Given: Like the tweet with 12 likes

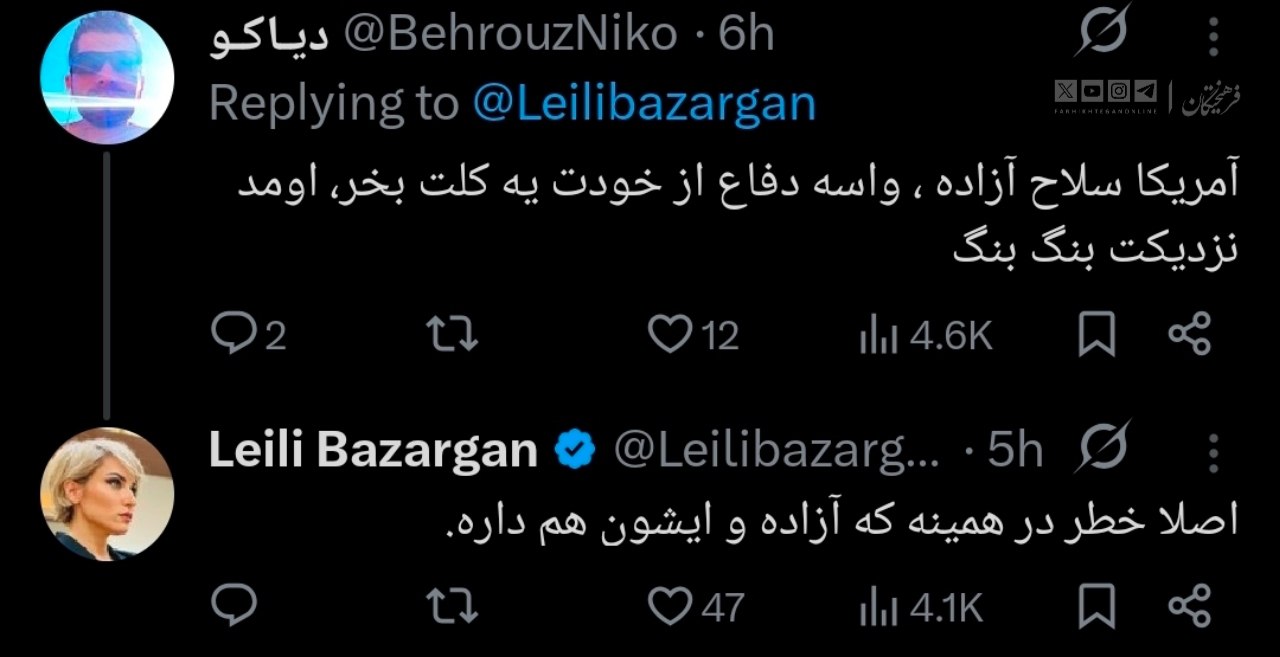Looking at the screenshot, I should click(670, 335).
